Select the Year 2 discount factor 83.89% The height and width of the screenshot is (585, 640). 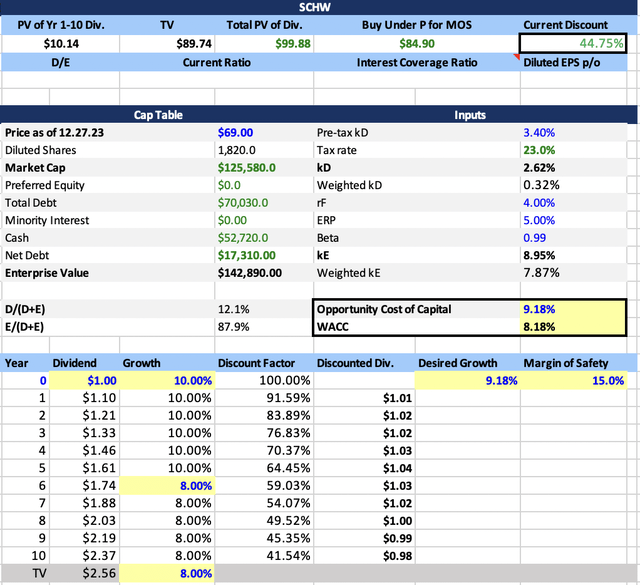point(264,416)
